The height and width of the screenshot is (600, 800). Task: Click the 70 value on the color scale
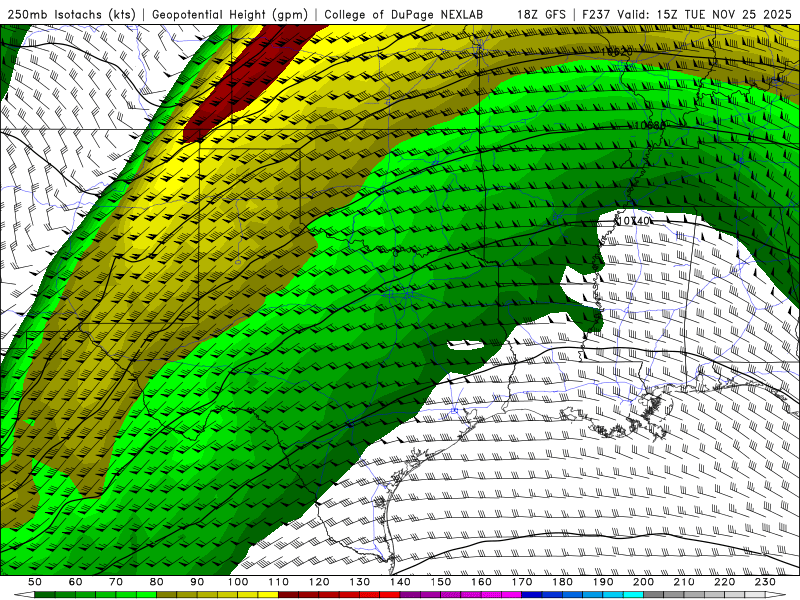point(116,582)
